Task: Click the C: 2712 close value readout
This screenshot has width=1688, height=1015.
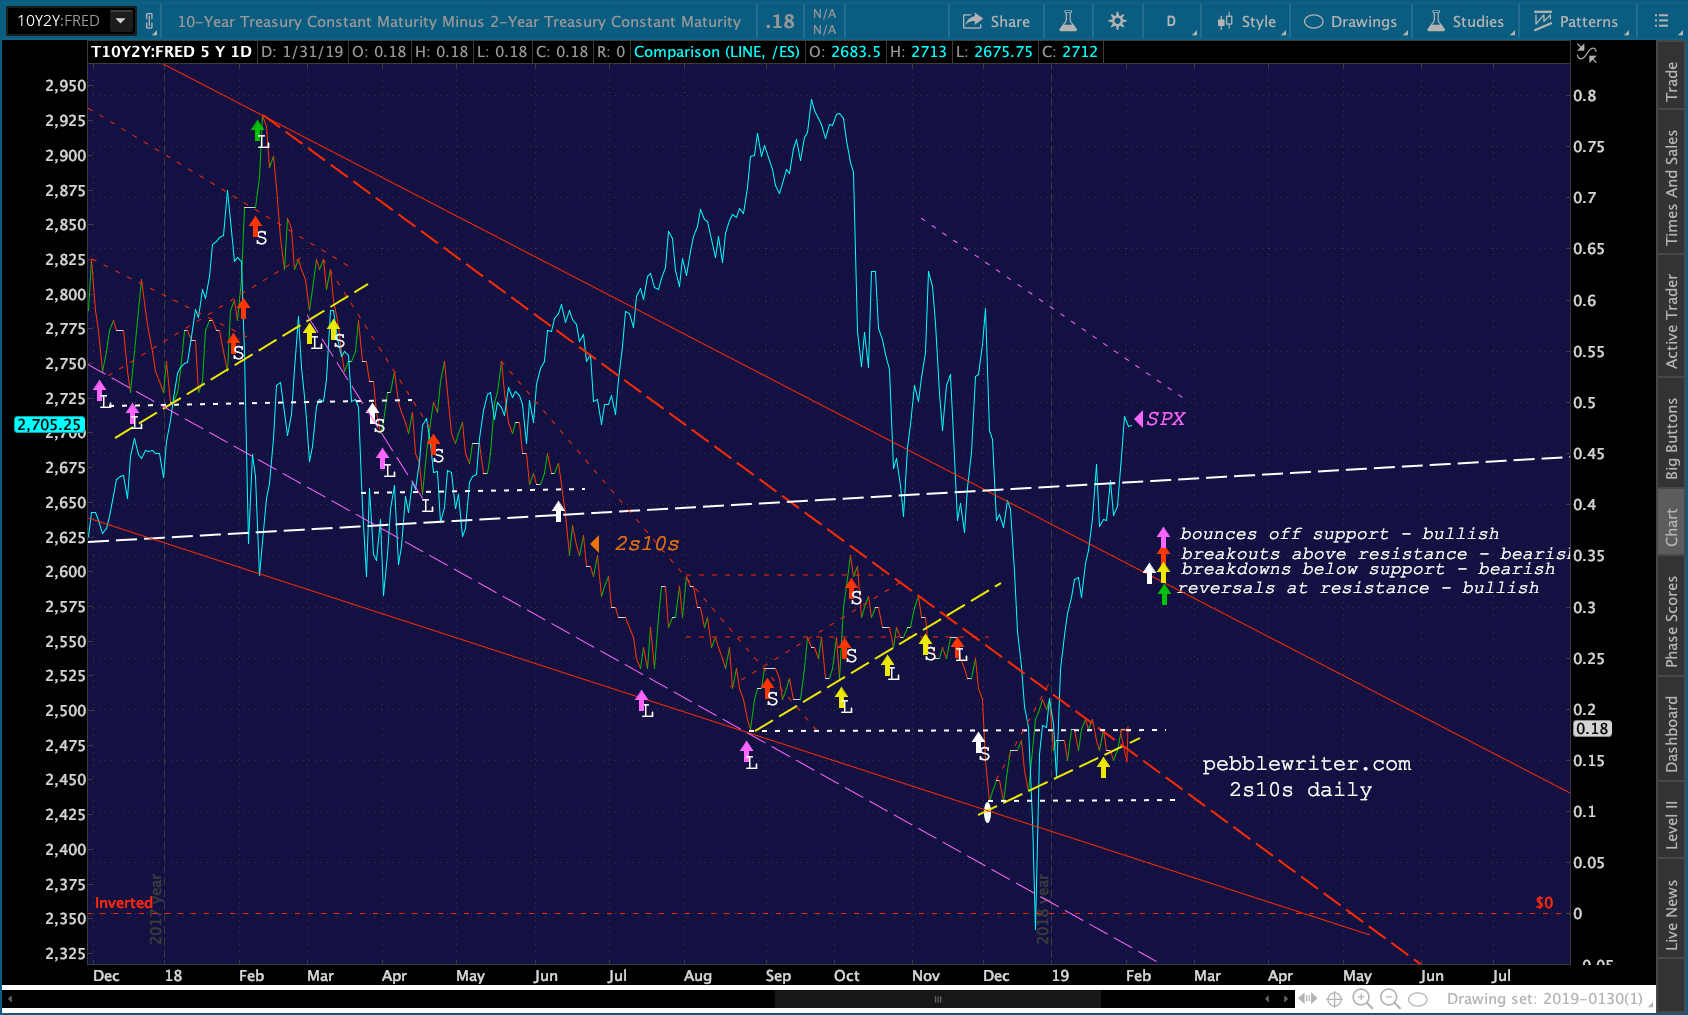Action: pos(1070,52)
